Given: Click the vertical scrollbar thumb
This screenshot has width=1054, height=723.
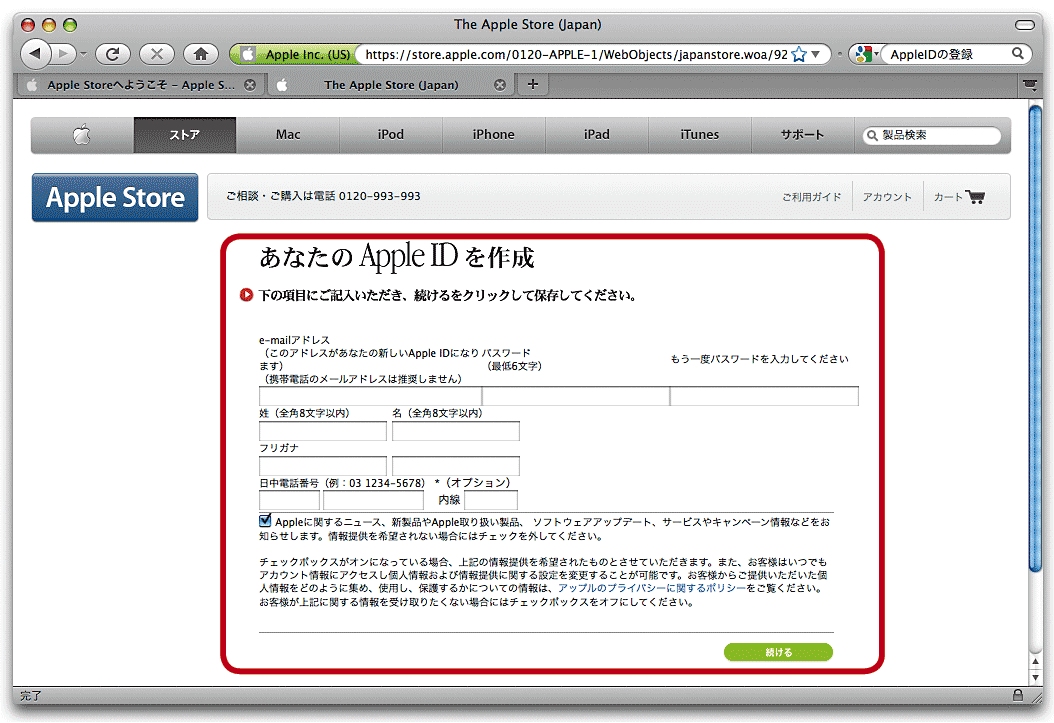Looking at the screenshot, I should click(1035, 338).
